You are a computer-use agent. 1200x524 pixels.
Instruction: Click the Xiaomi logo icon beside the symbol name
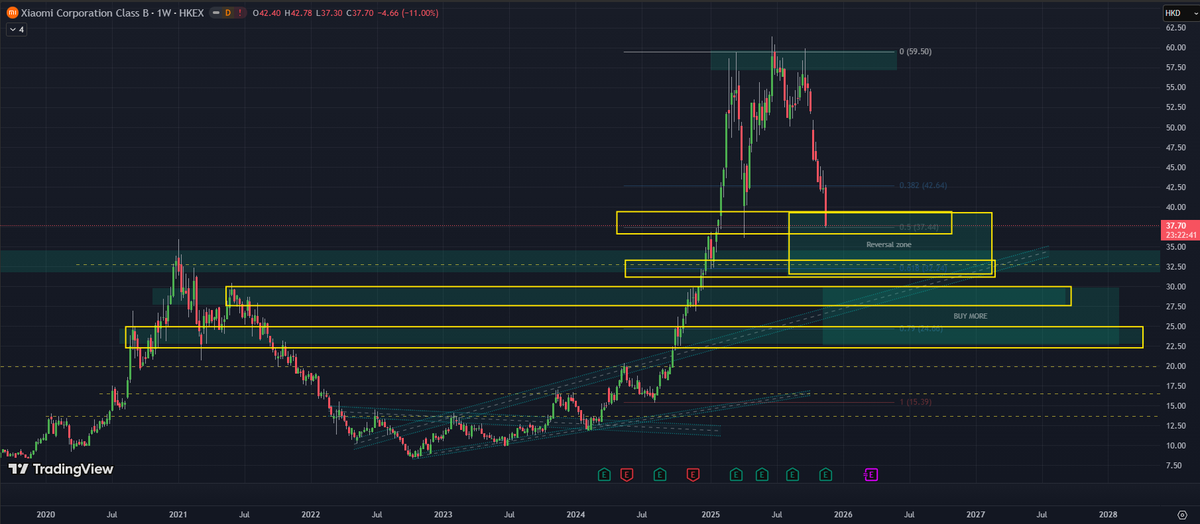(x=13, y=13)
